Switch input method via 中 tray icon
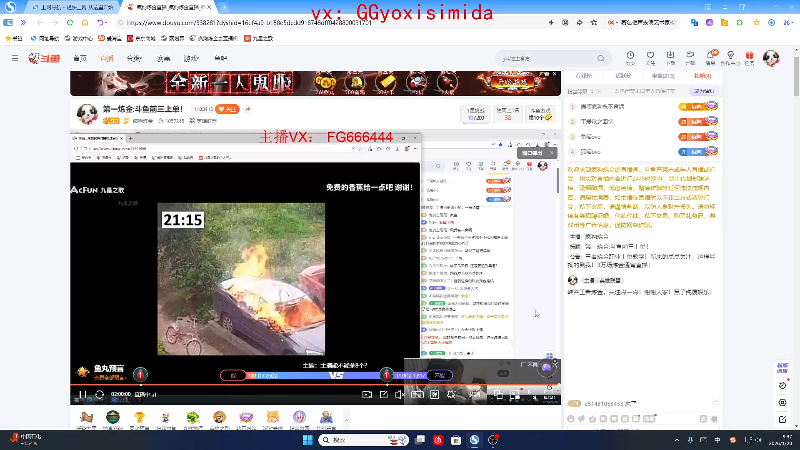This screenshot has height=450, width=800. [717, 440]
